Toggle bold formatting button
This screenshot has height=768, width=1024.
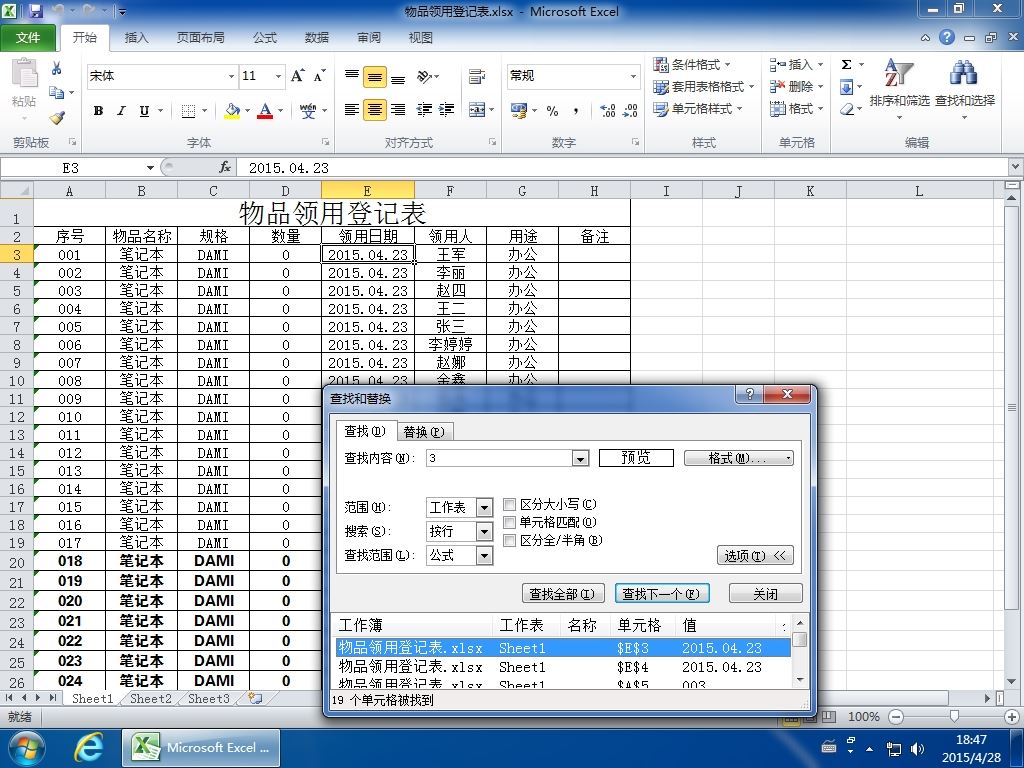point(98,111)
